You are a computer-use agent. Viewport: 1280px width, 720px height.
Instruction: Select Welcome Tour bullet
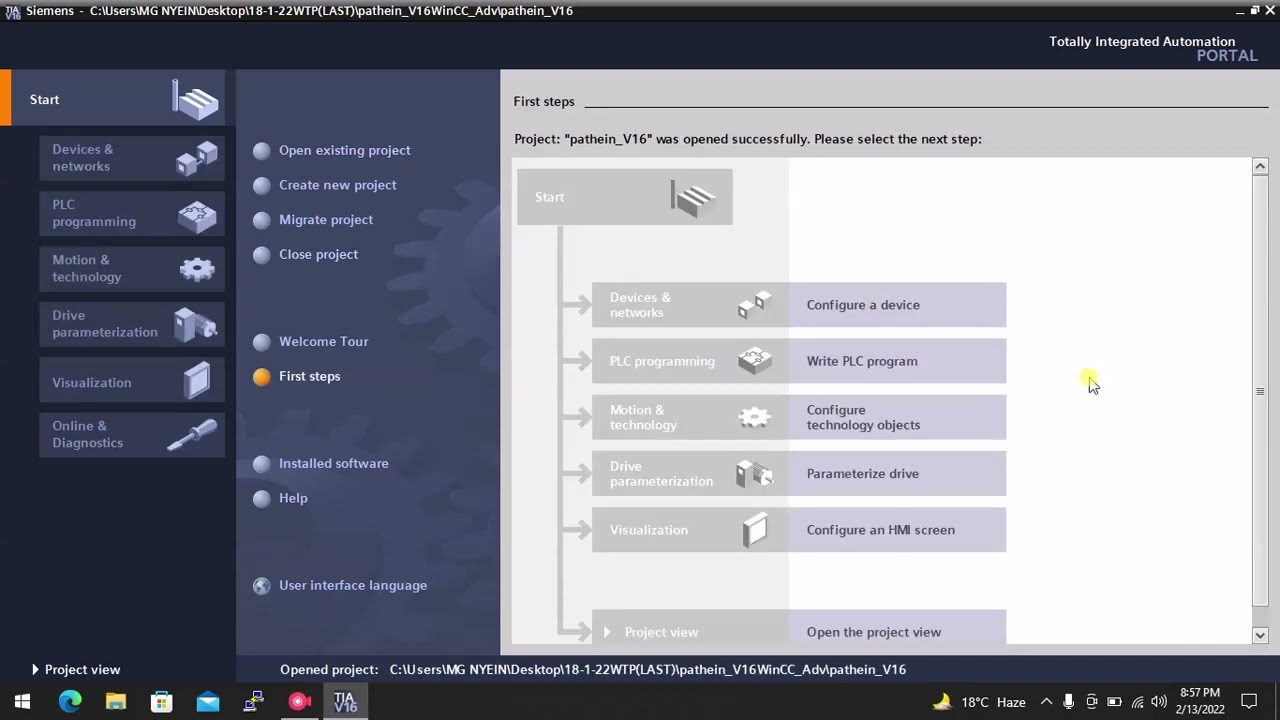[x=262, y=342]
